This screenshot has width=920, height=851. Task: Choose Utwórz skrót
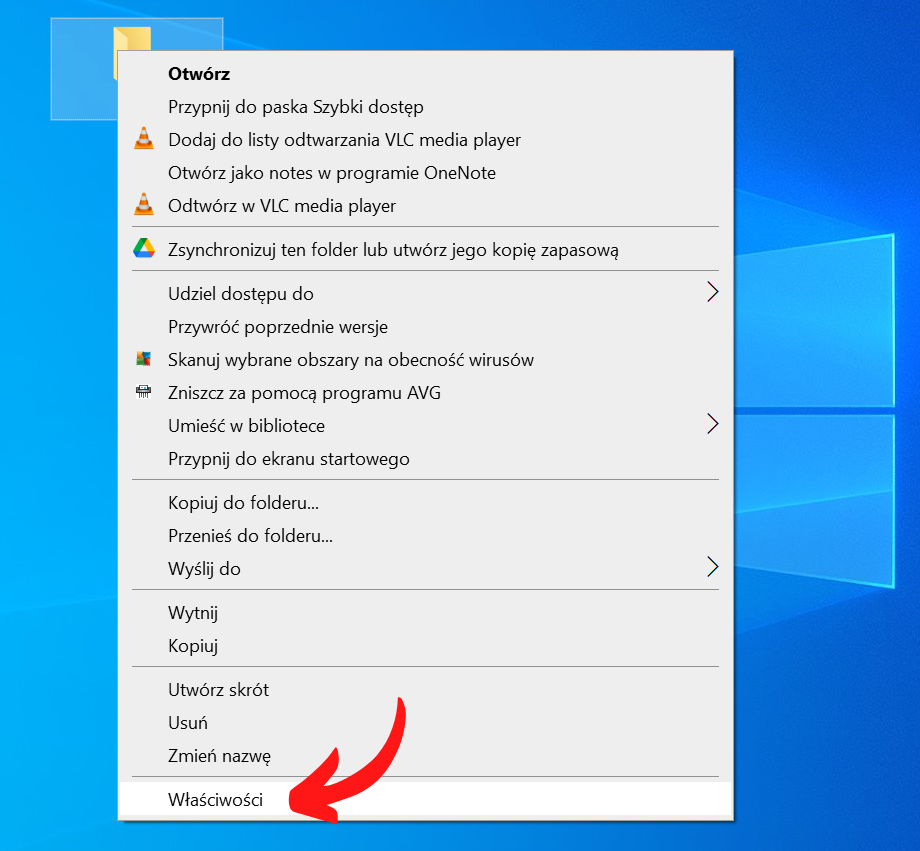click(x=426, y=690)
